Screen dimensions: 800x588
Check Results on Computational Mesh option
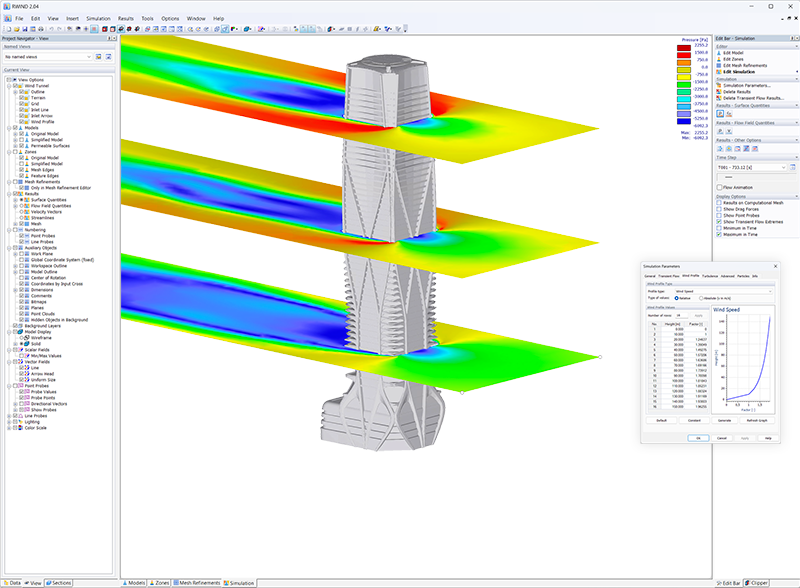[x=718, y=201]
